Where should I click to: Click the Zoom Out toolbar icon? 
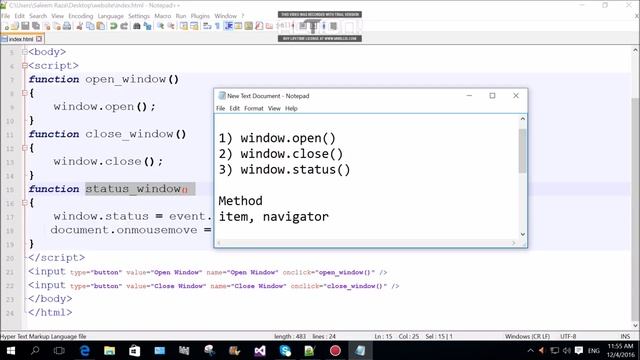[x=171, y=26]
